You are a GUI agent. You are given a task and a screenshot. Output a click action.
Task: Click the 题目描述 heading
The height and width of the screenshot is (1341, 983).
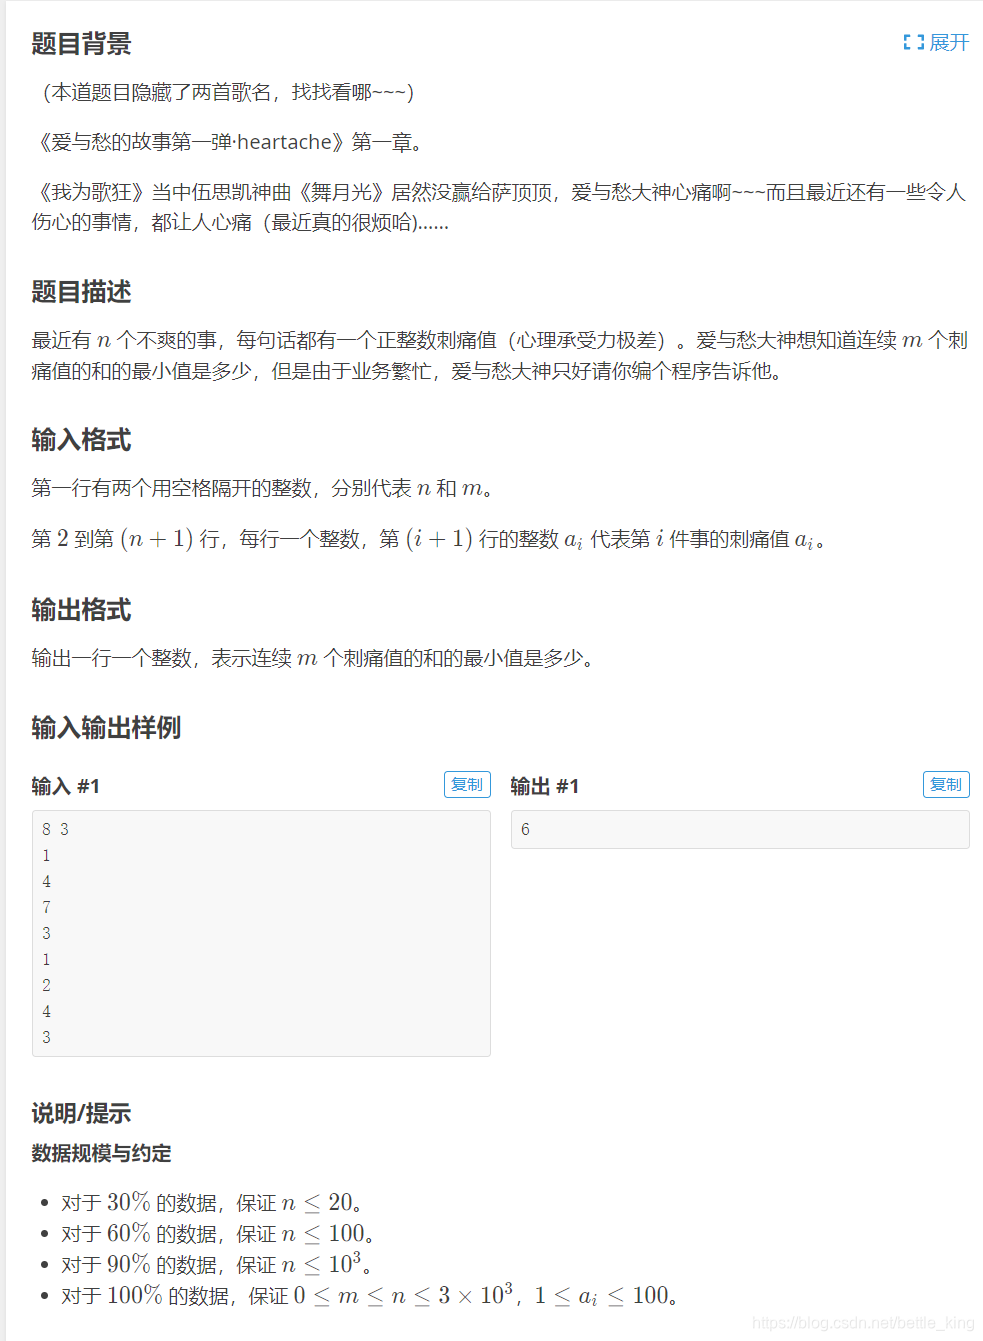pos(81,292)
